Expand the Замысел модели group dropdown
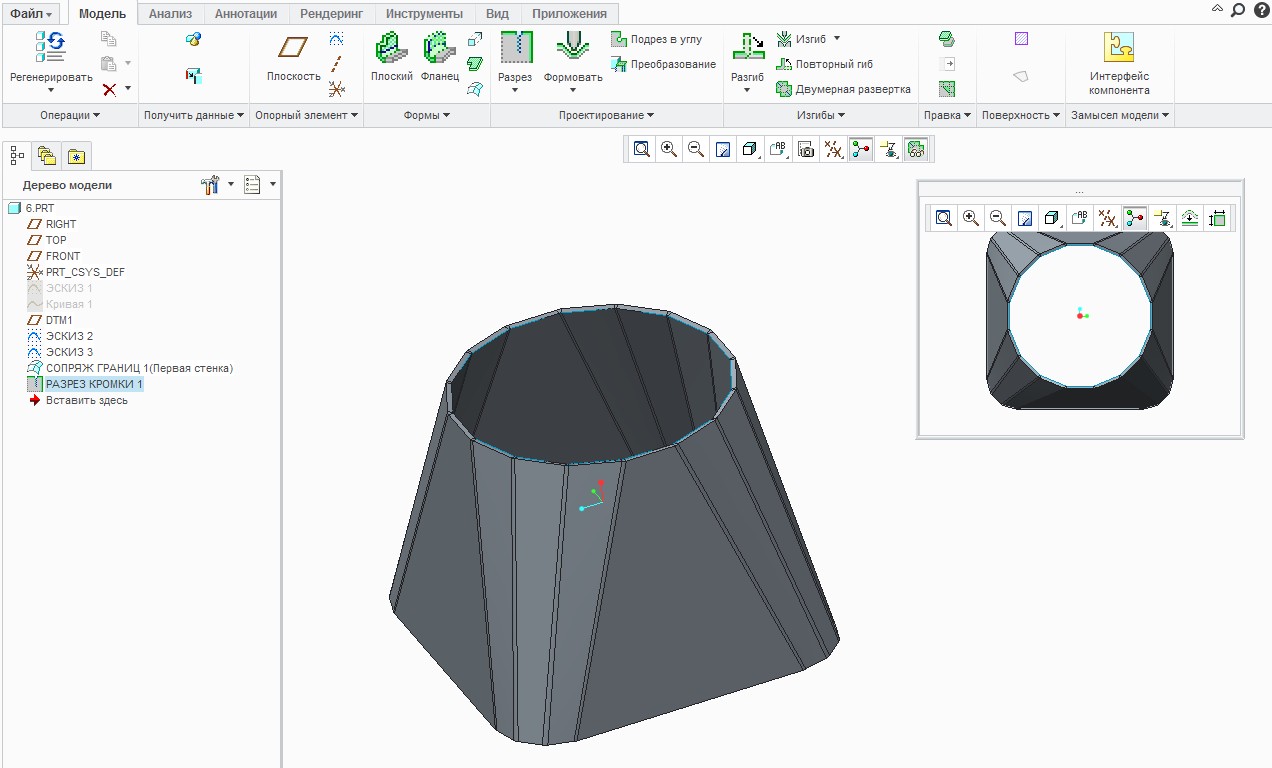Screen dimensions: 1272x768 [x=1120, y=116]
